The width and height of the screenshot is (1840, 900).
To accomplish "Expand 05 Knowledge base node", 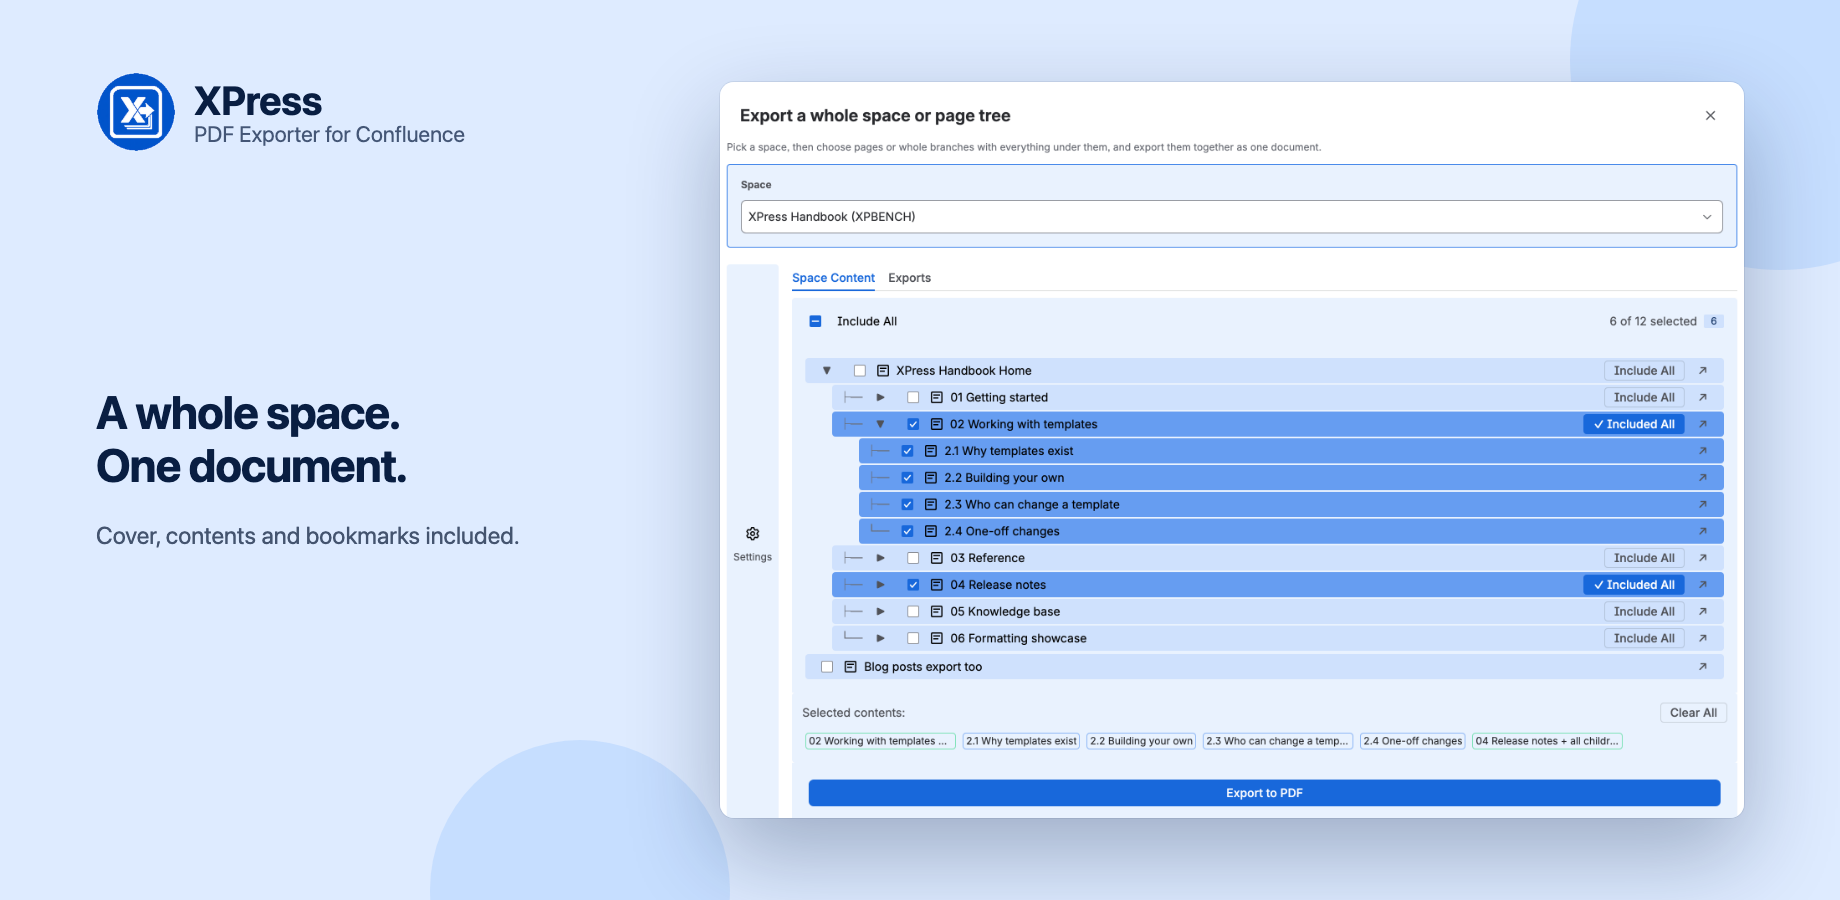I will click(881, 612).
